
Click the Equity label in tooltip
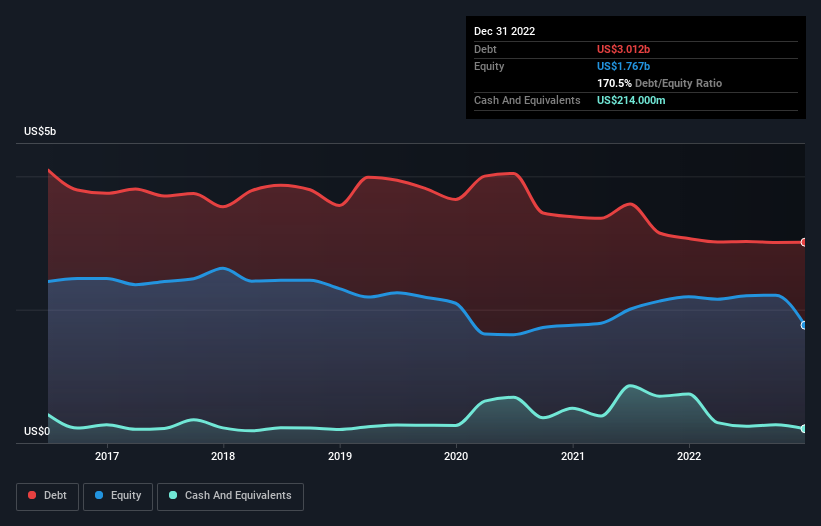coord(489,66)
